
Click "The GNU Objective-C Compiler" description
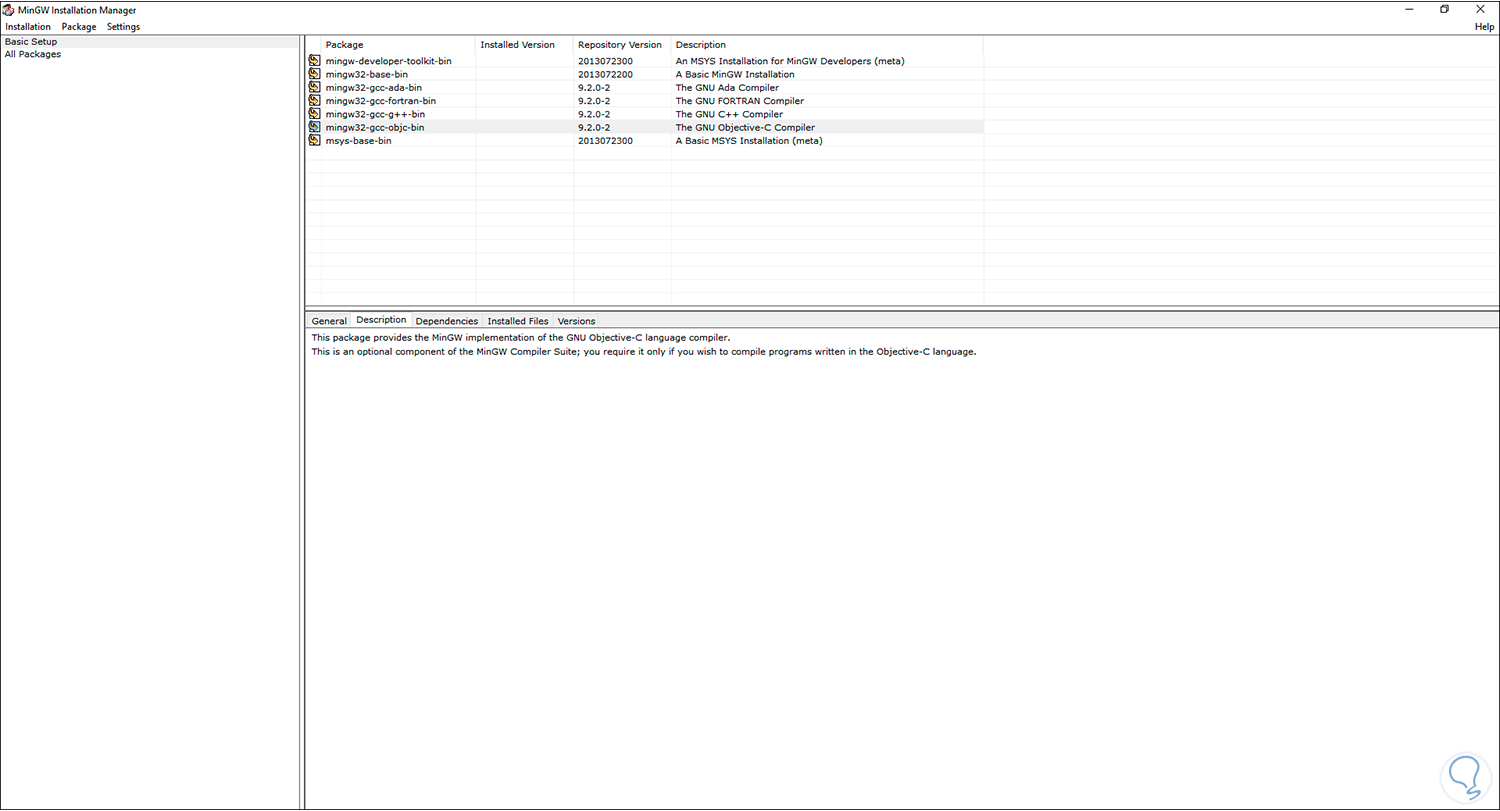(x=745, y=127)
